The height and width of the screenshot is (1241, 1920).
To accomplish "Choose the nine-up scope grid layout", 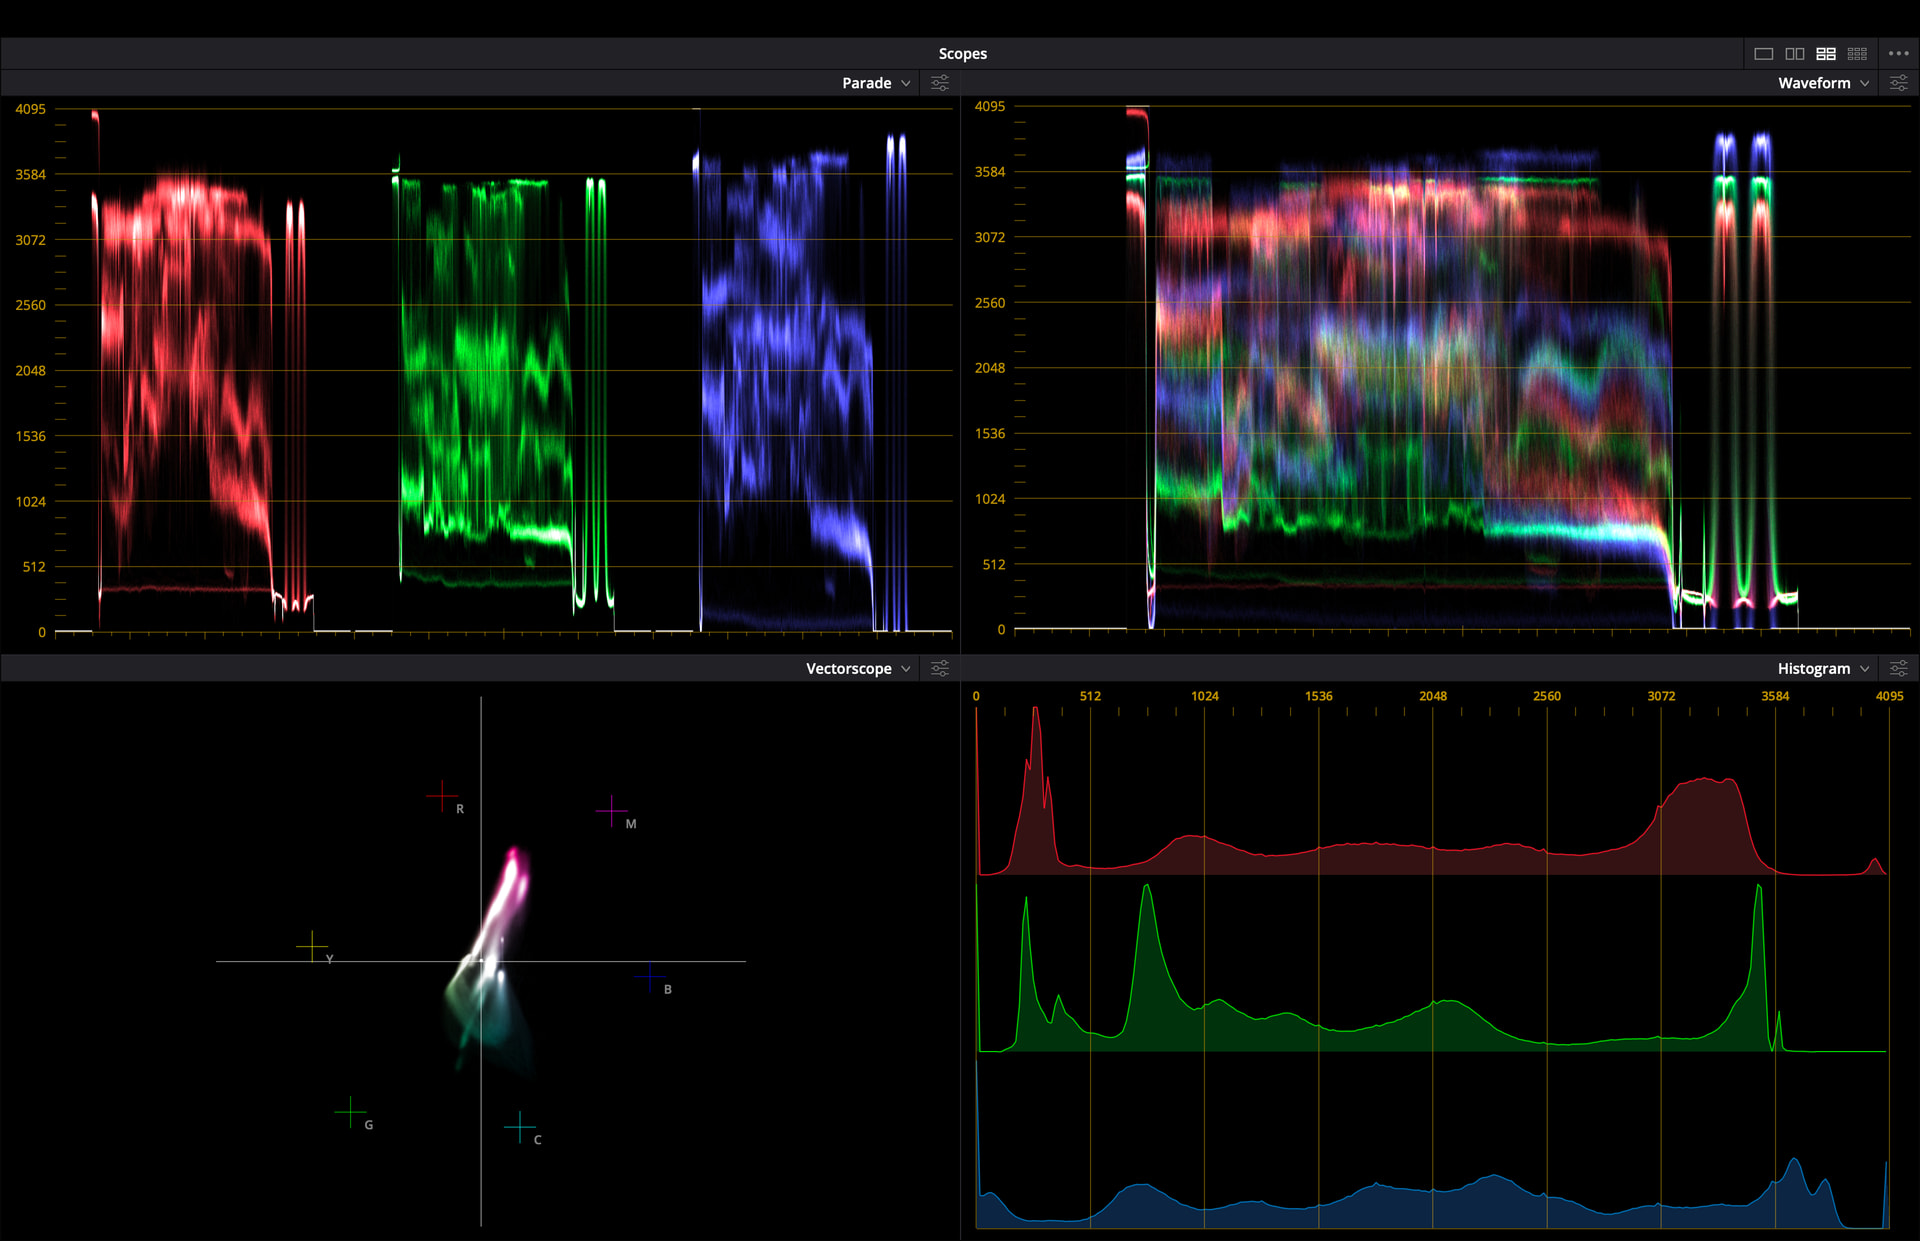I will (x=1857, y=54).
